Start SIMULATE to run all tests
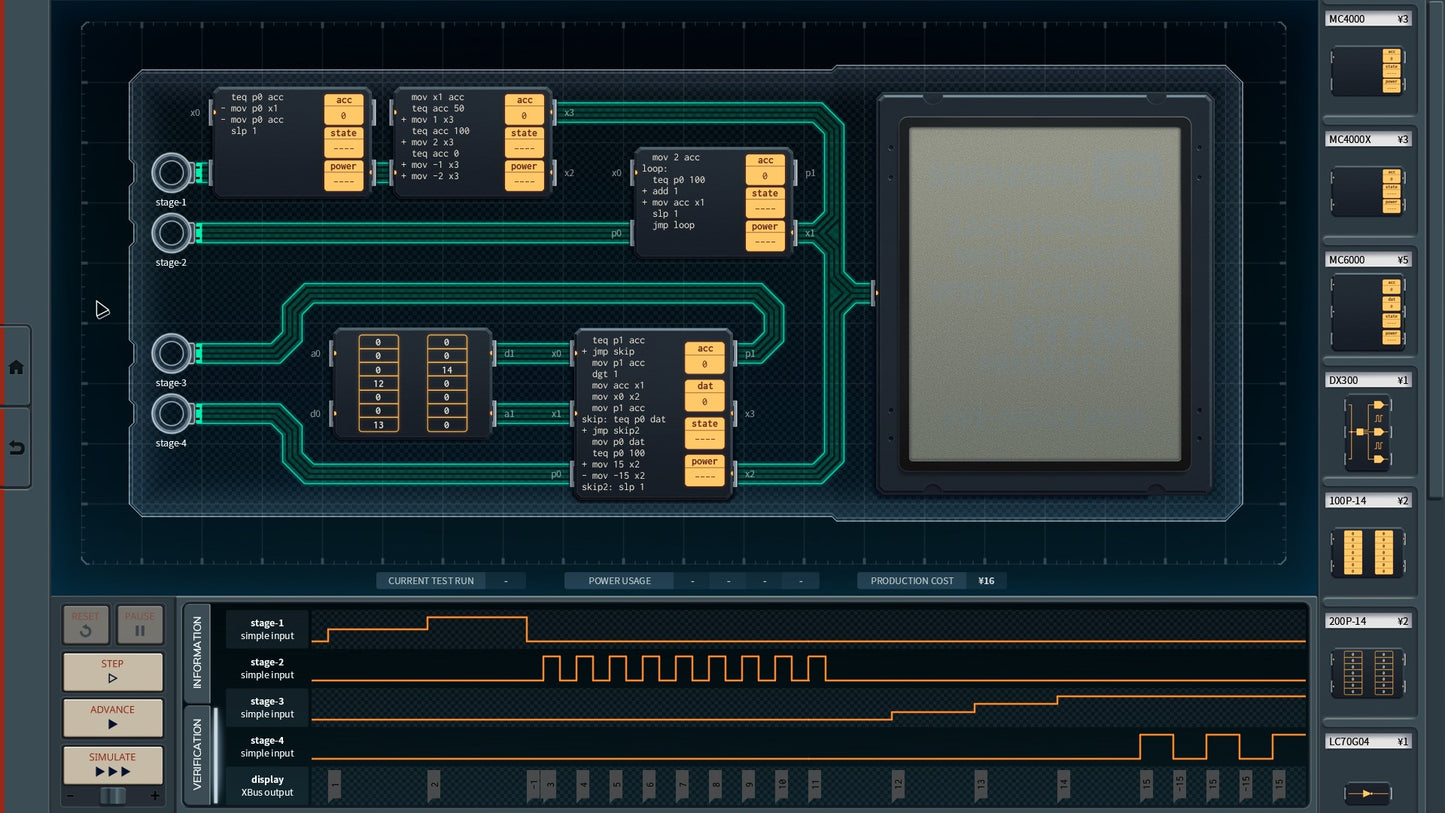The width and height of the screenshot is (1445, 813). coord(112,763)
